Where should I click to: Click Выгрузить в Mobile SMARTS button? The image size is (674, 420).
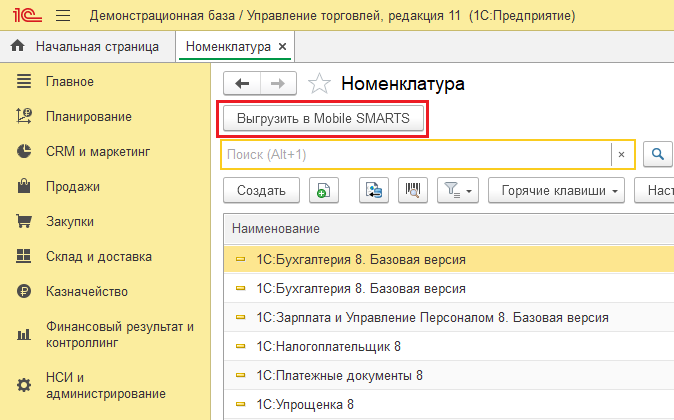coord(323,118)
